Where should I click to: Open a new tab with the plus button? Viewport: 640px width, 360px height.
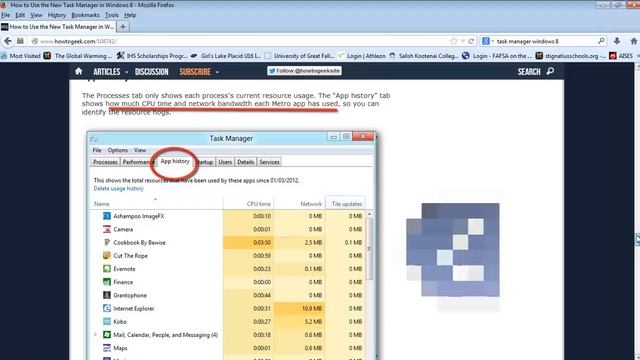123,27
